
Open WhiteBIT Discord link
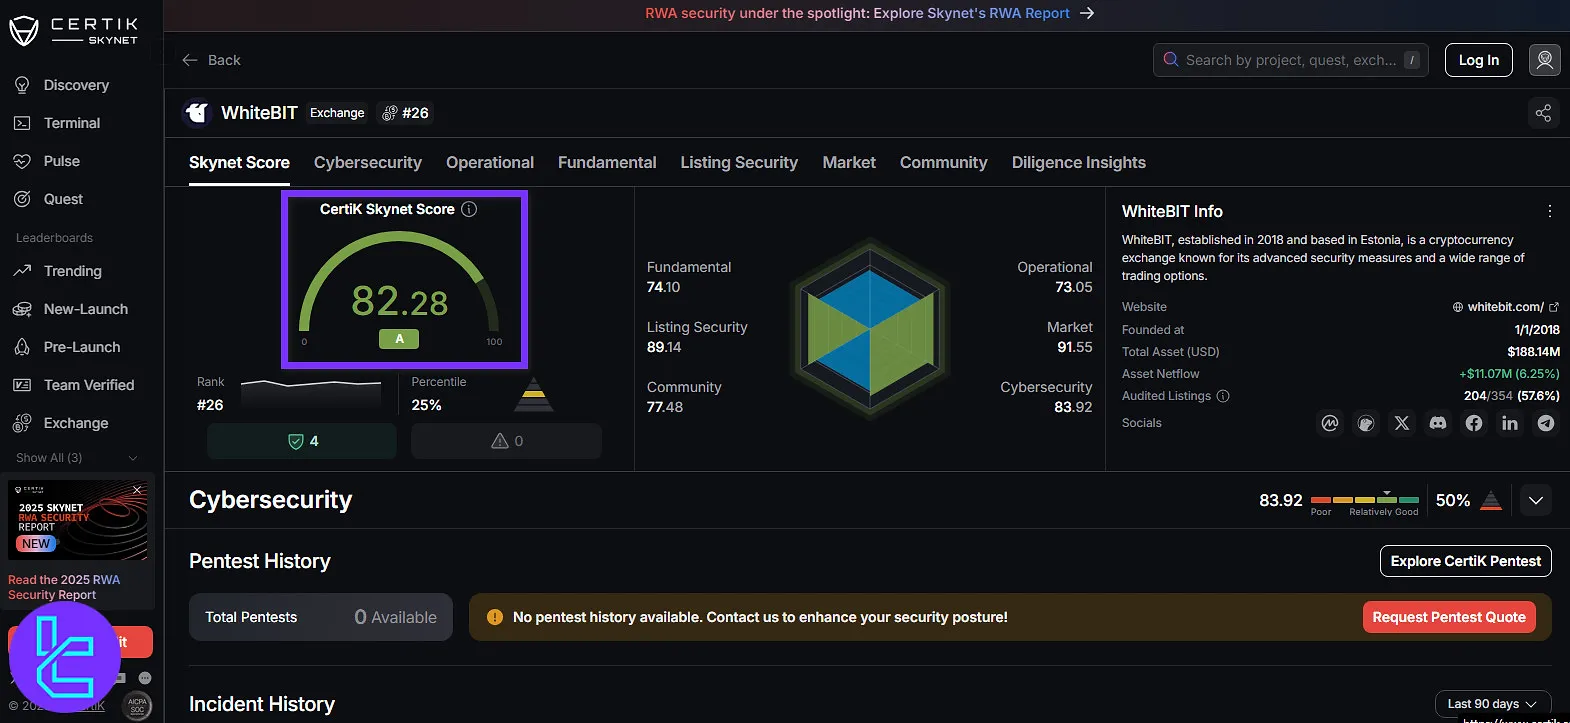[x=1437, y=423]
